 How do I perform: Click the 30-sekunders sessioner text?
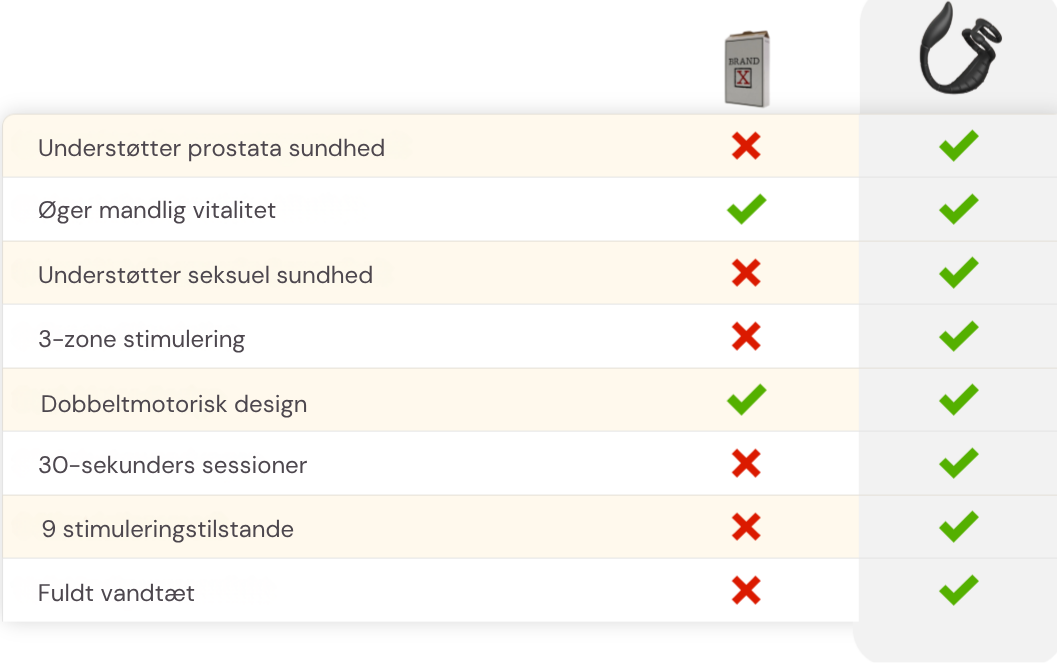coord(173,465)
